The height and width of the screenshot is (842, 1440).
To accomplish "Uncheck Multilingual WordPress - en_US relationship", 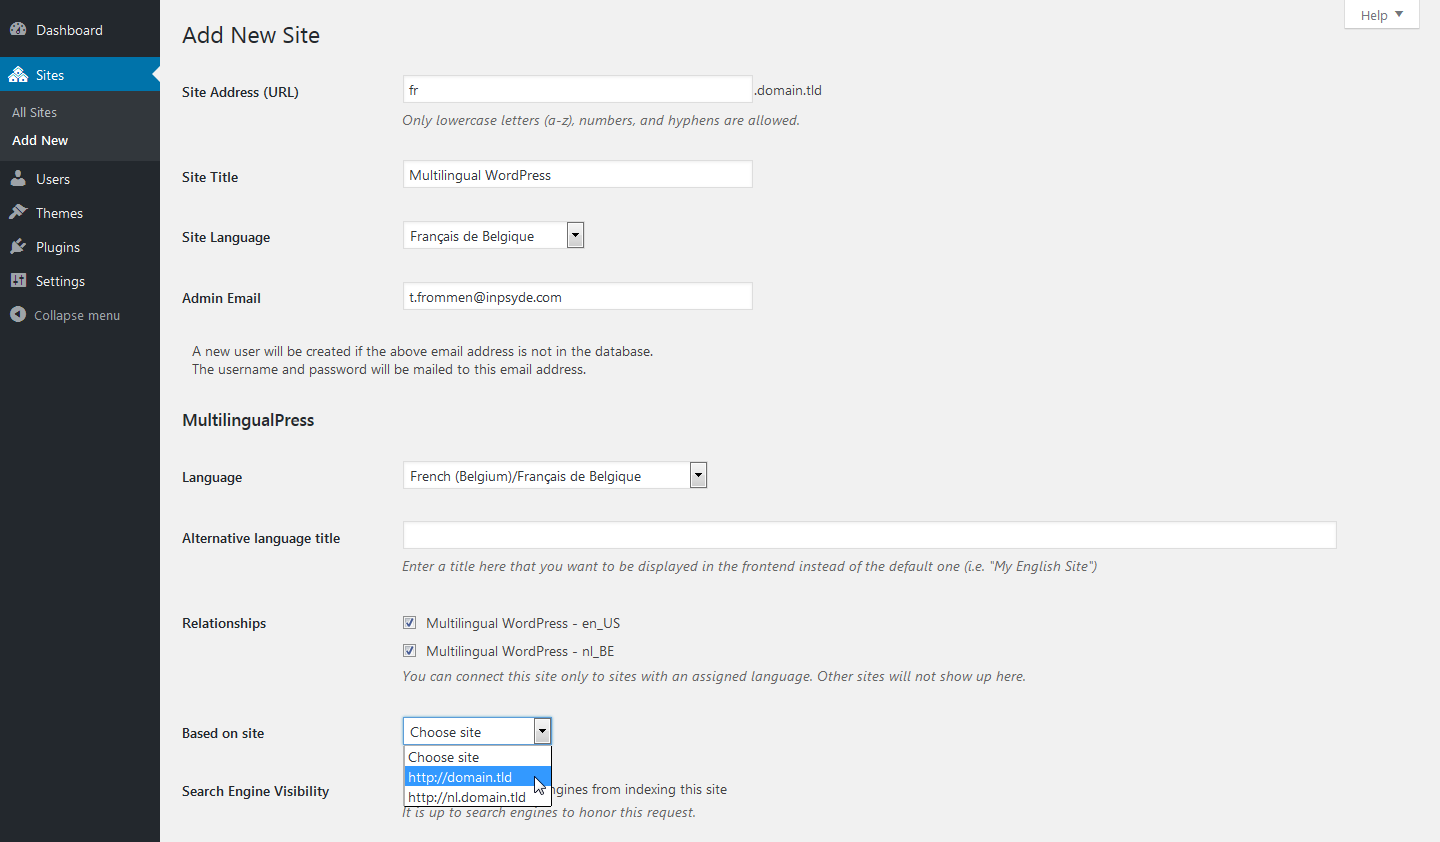I will [409, 622].
